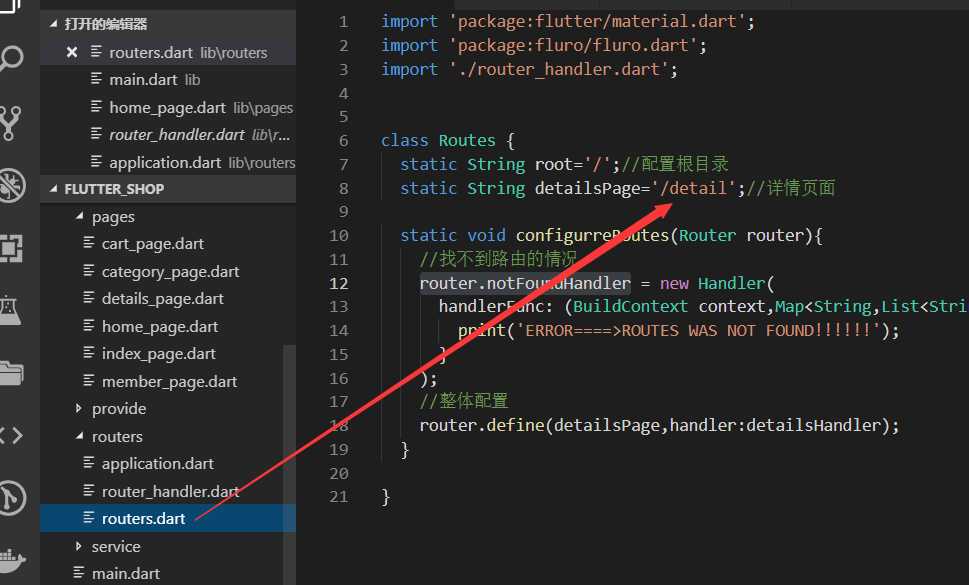This screenshot has height=585, width=969.
Task: Collapse the pages folder
Action: [79, 216]
